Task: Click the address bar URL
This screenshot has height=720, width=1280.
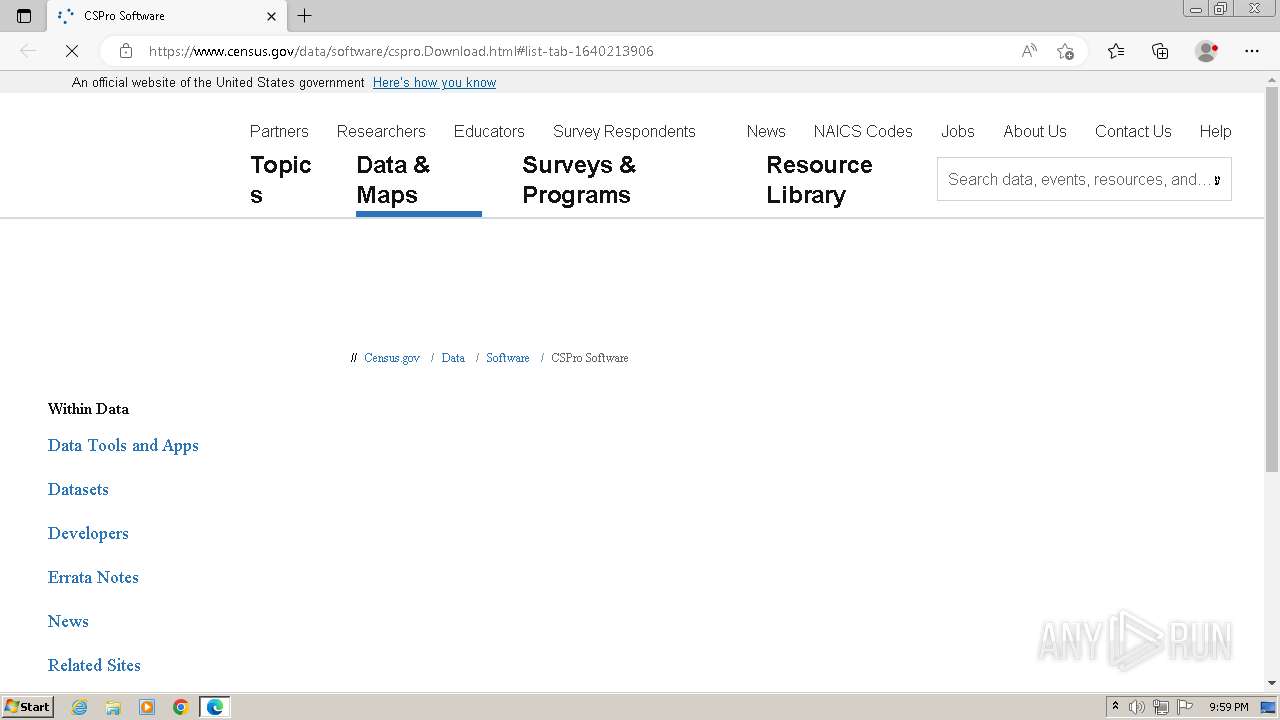Action: (x=401, y=51)
